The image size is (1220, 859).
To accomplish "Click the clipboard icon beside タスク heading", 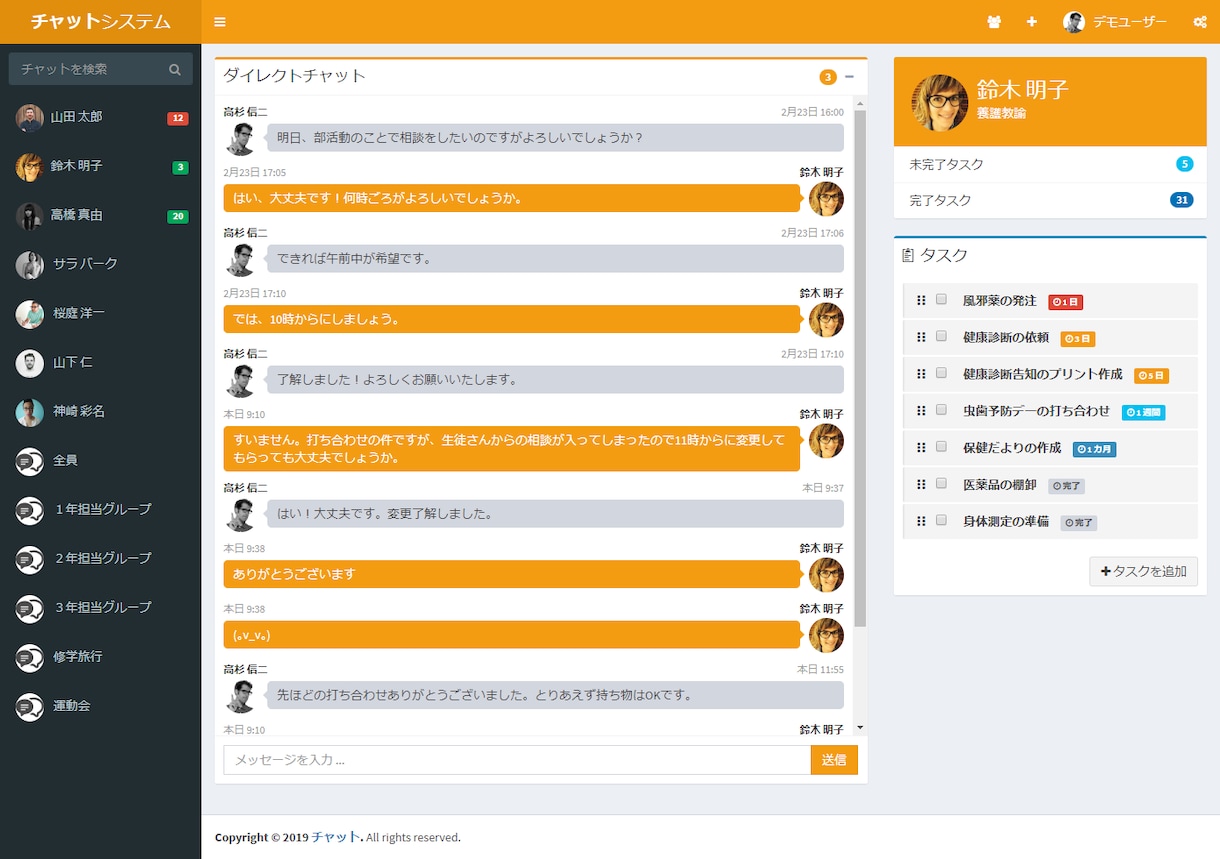I will [x=908, y=256].
